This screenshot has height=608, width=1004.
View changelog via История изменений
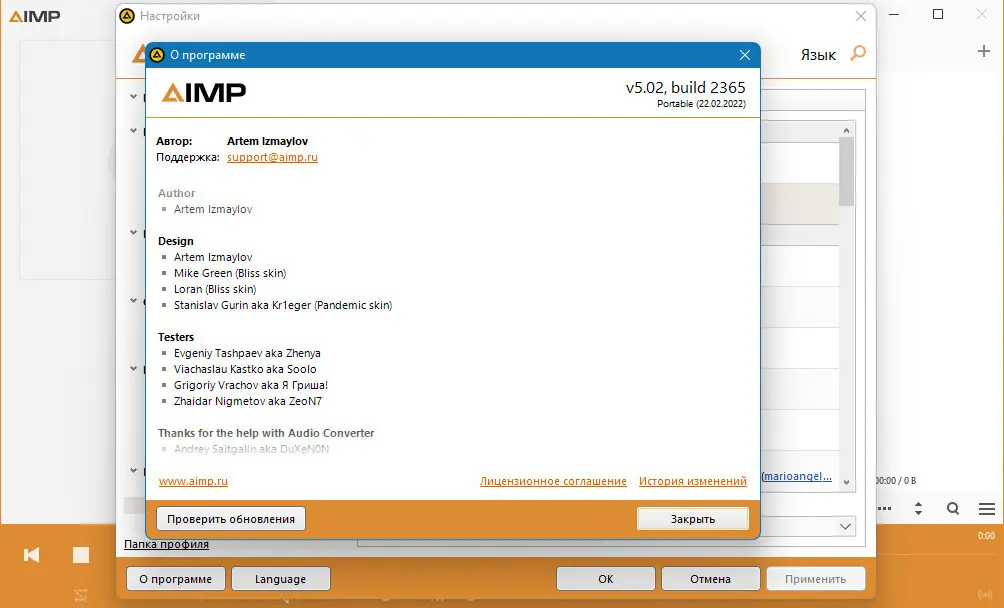(692, 480)
